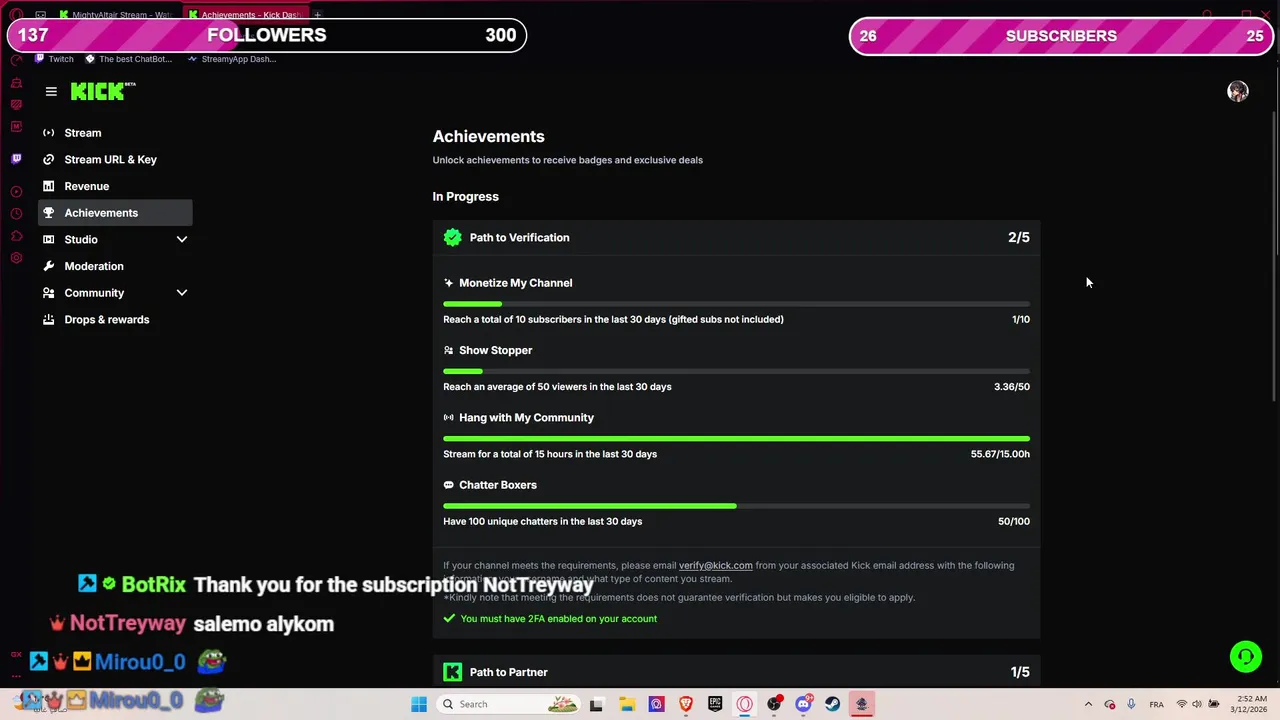The height and width of the screenshot is (720, 1280).
Task: Click the microphone icon in the system tray
Action: pyautogui.click(x=1131, y=704)
